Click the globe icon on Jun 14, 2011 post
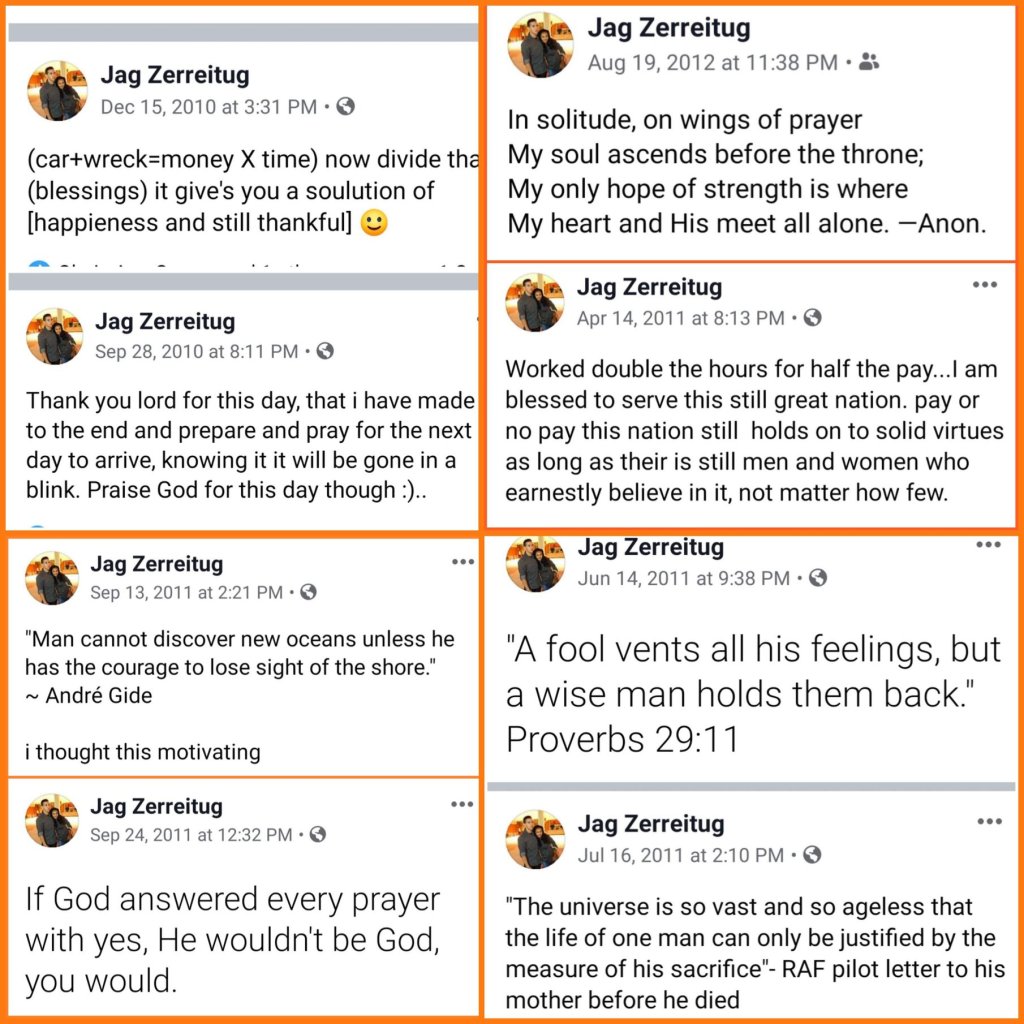The image size is (1024, 1024). pyautogui.click(x=818, y=577)
